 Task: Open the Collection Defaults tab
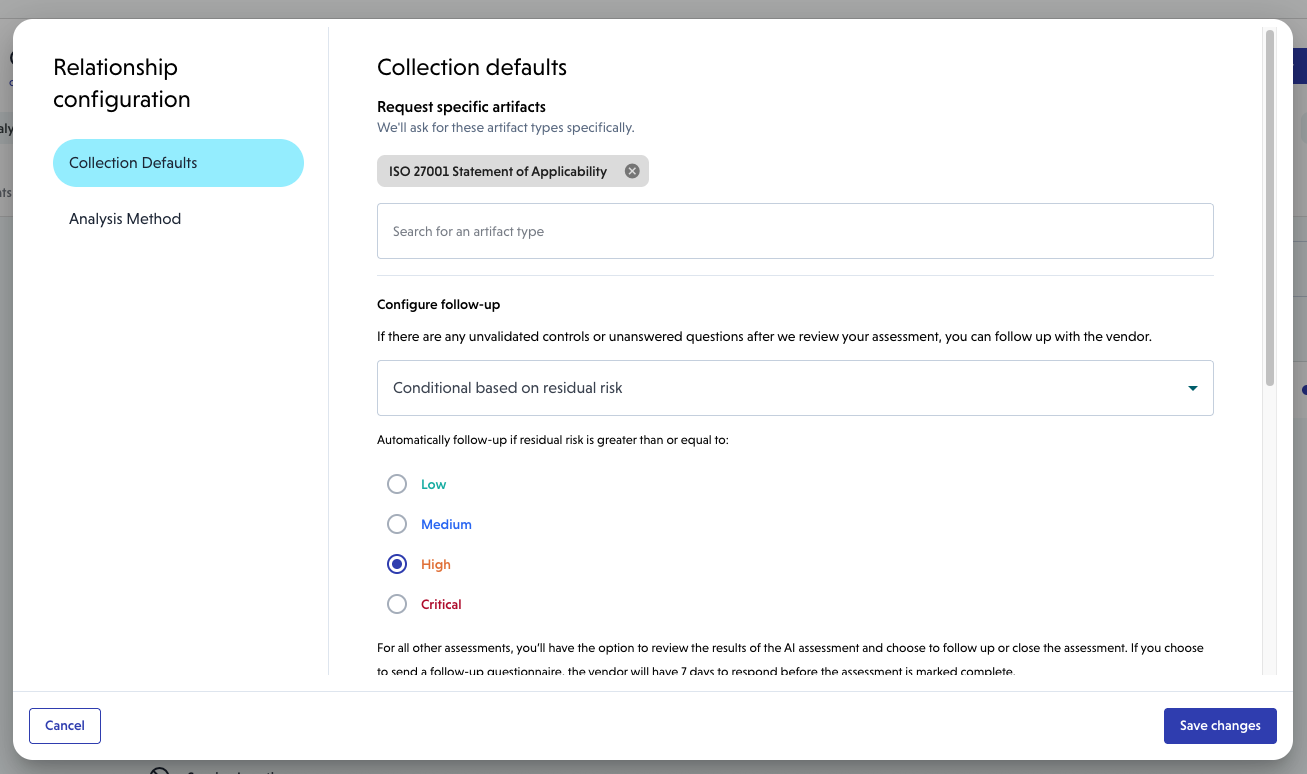(178, 163)
